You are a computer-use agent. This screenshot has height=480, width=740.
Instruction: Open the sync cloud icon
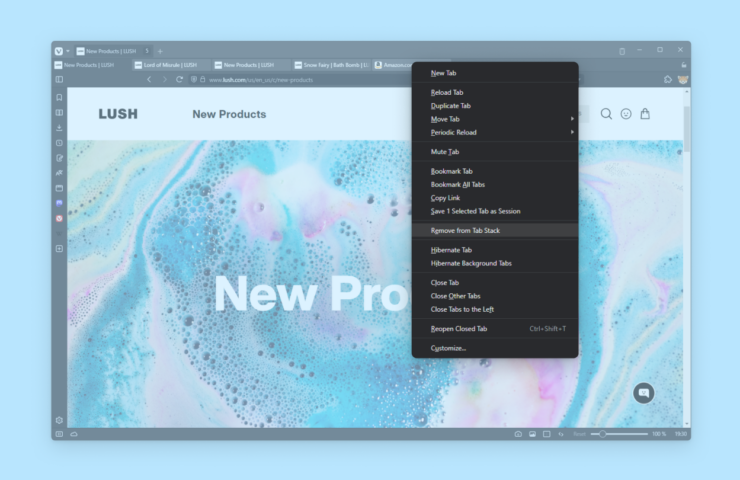click(74, 434)
